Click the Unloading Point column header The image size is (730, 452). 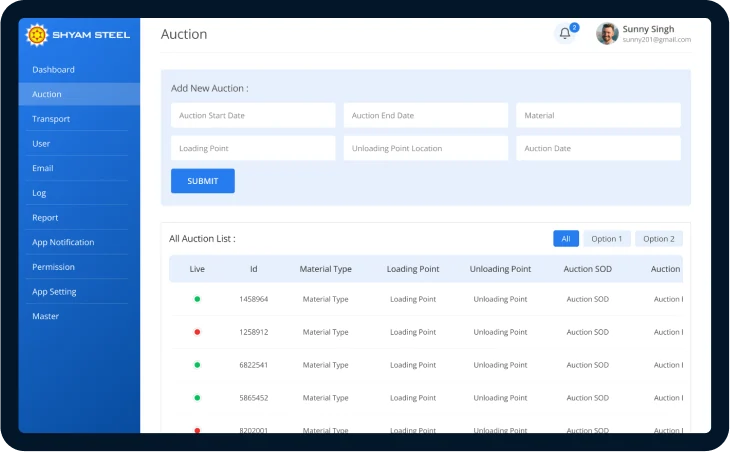click(500, 269)
